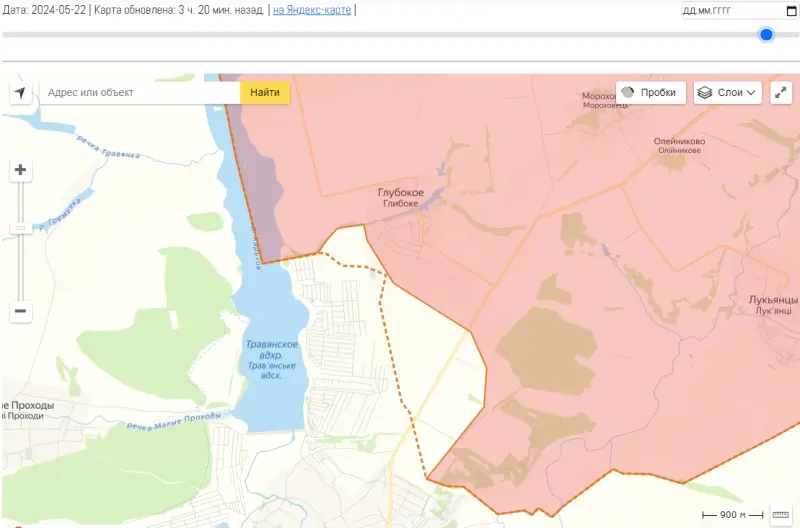Click the Лукьянцы village label

pyautogui.click(x=773, y=300)
